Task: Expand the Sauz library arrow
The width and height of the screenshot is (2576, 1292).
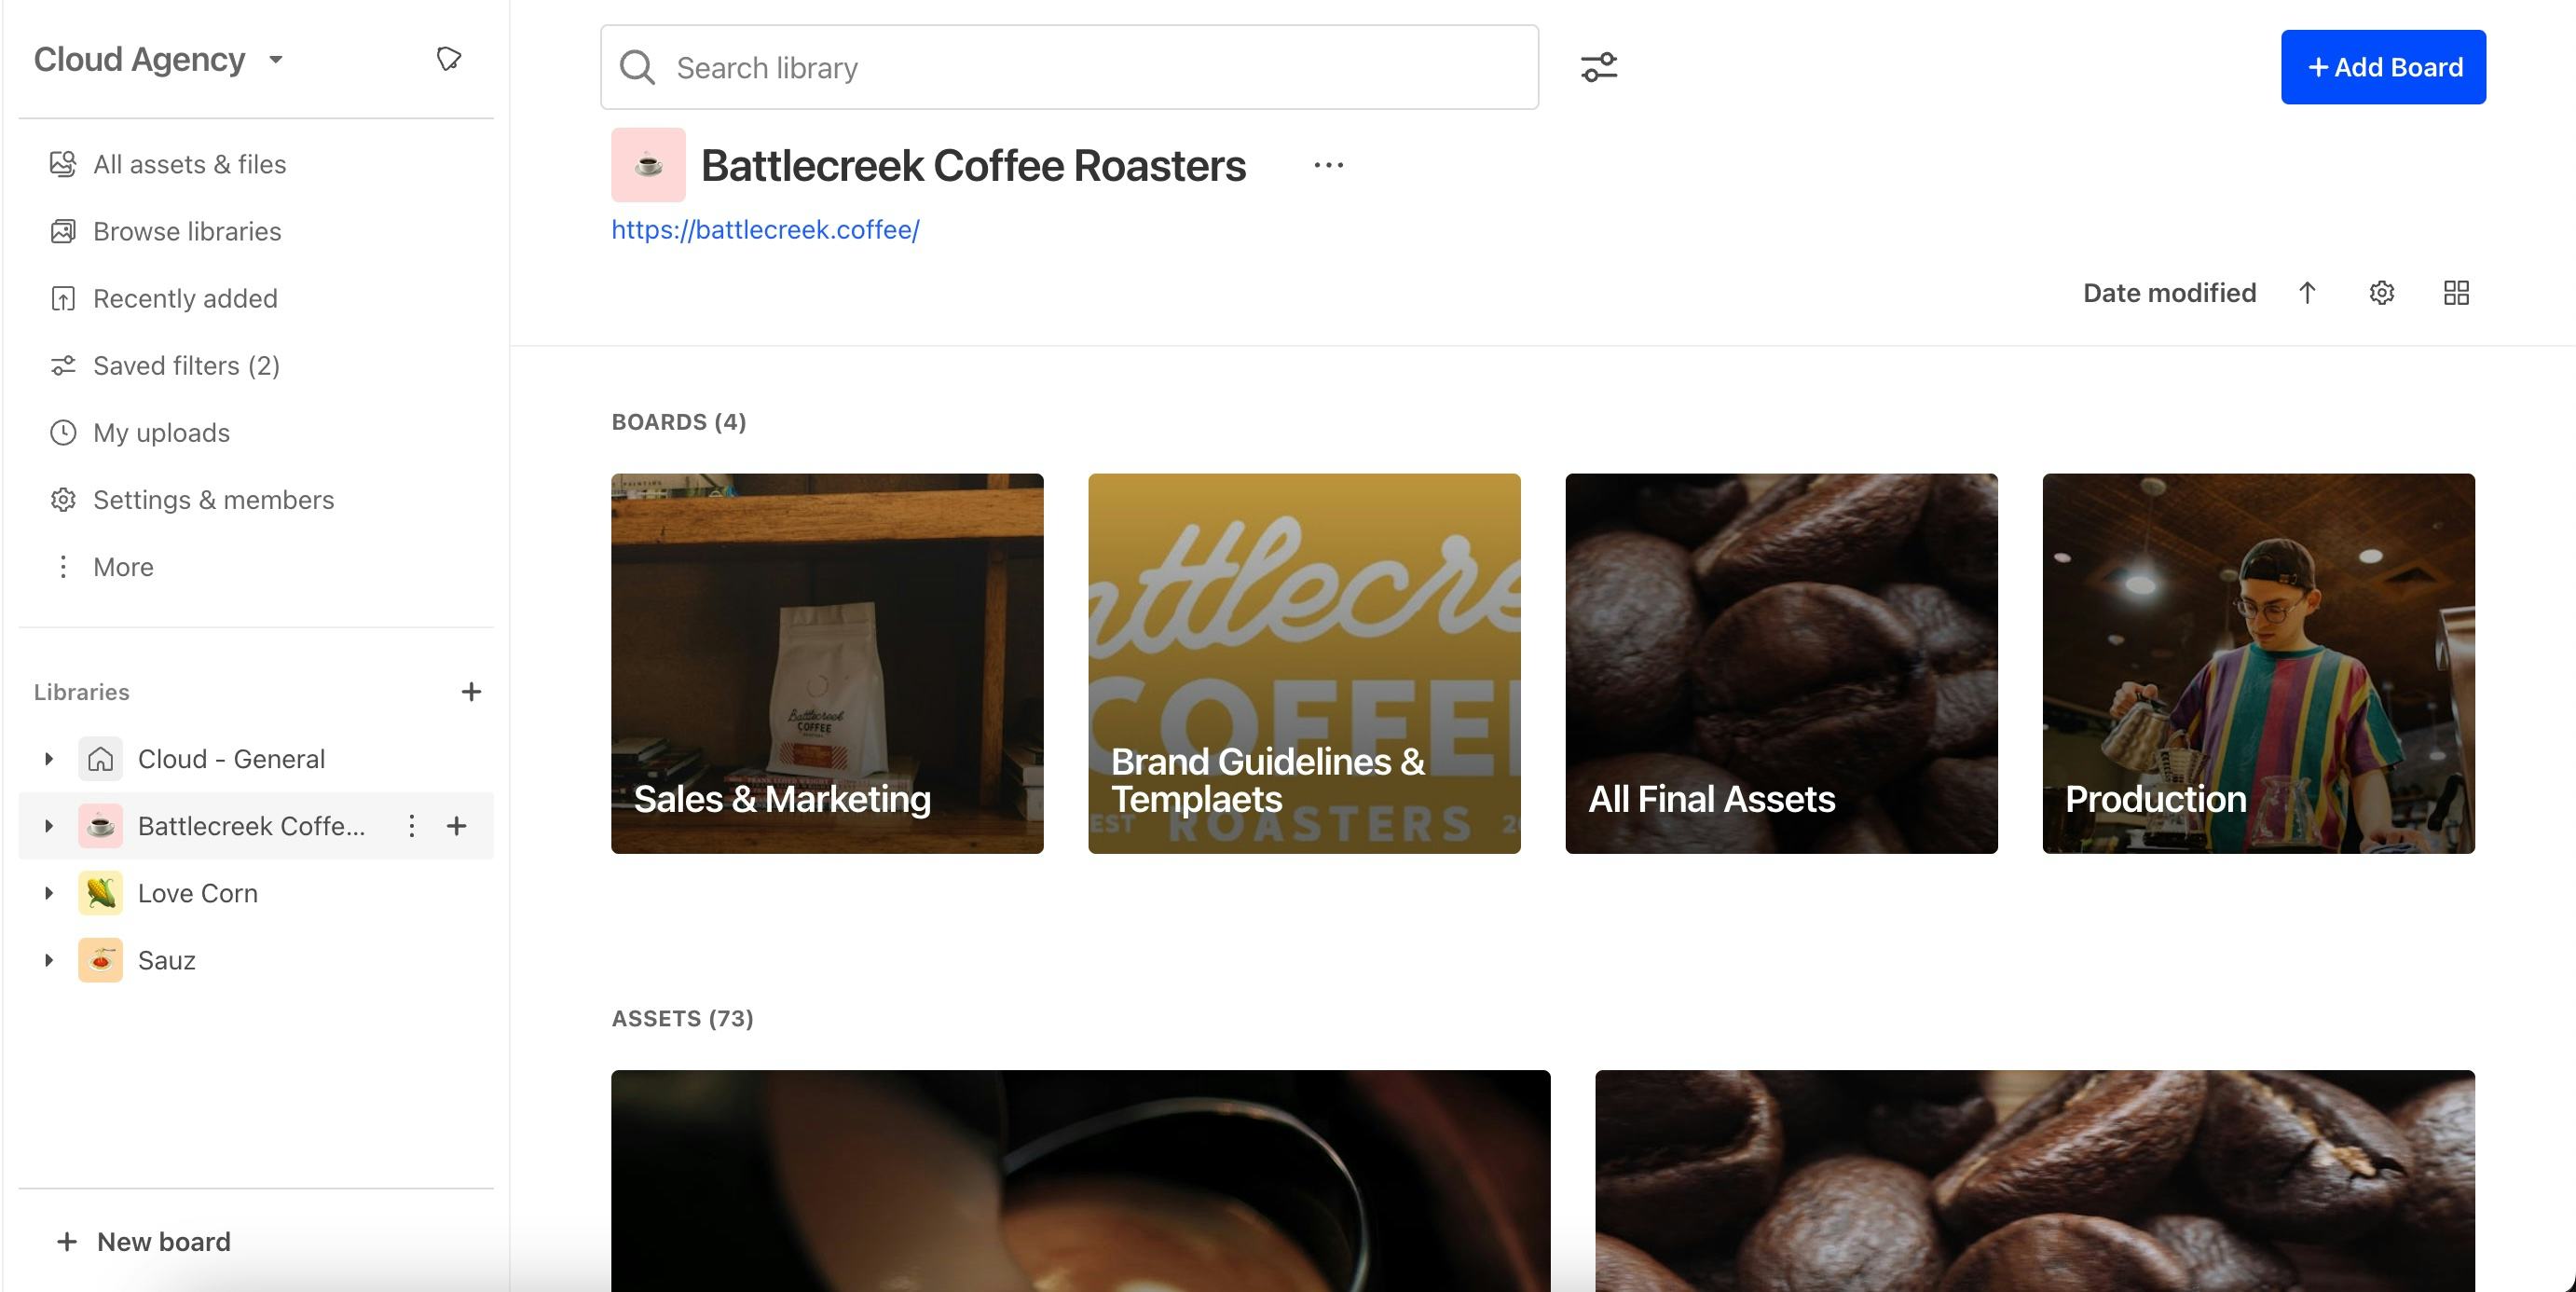Action: click(48, 960)
